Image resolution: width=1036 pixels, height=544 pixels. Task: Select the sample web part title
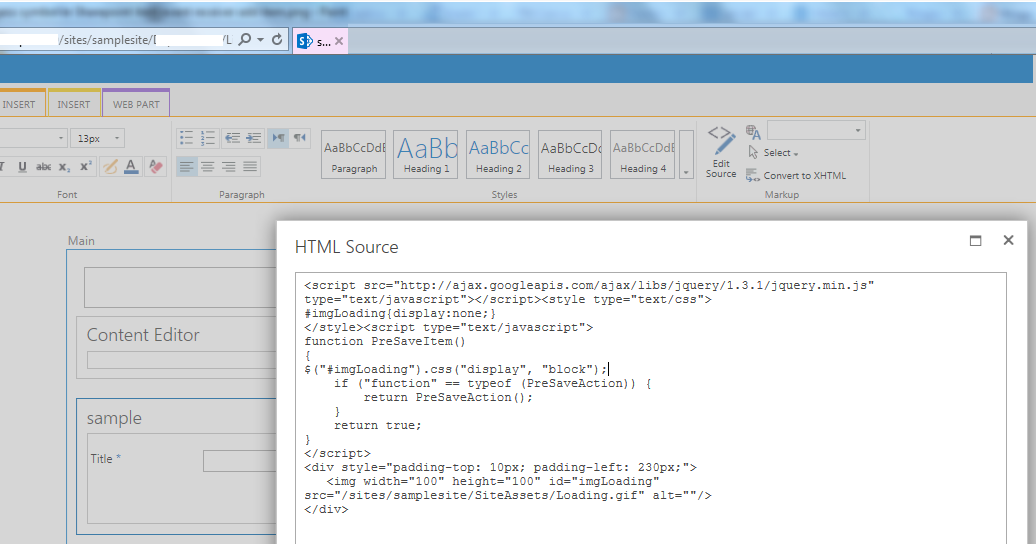(114, 418)
